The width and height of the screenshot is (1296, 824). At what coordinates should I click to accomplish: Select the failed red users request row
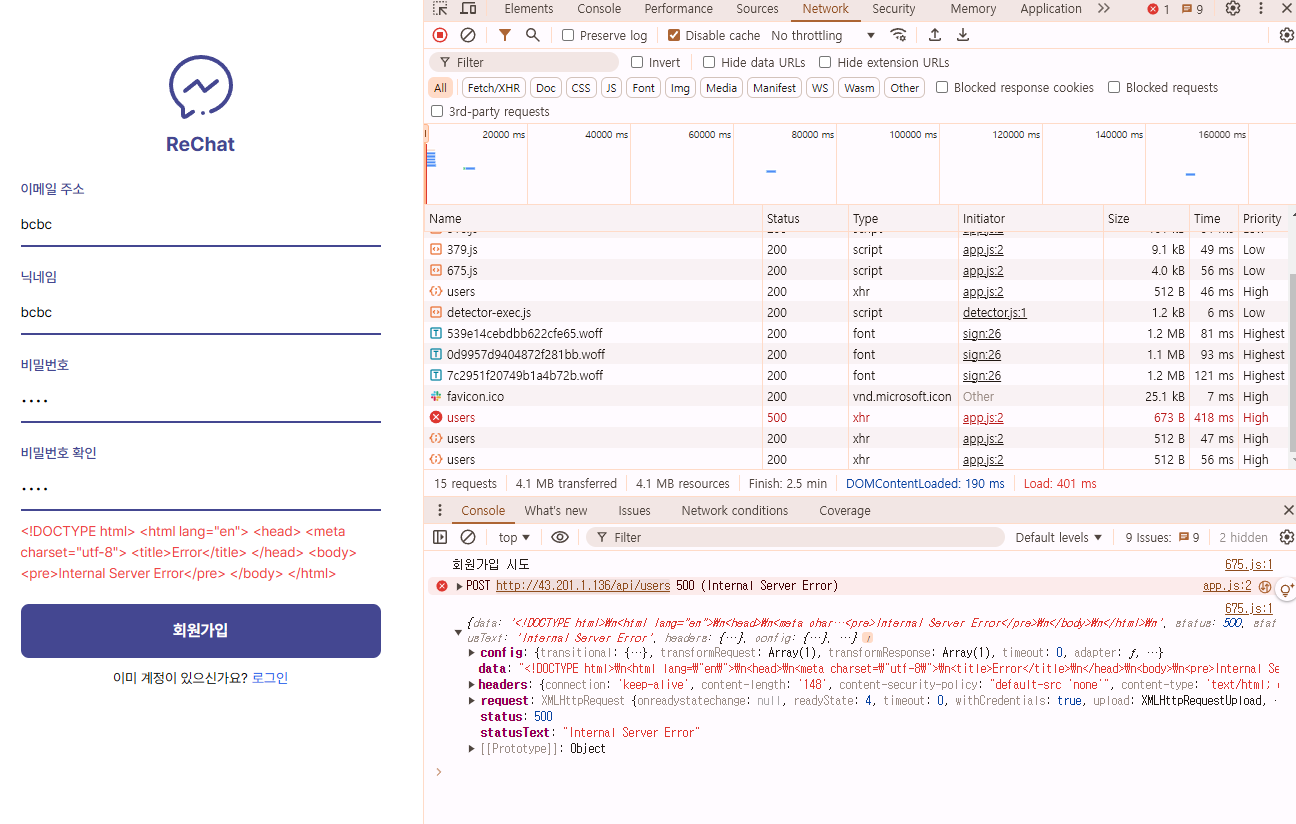tap(857, 418)
